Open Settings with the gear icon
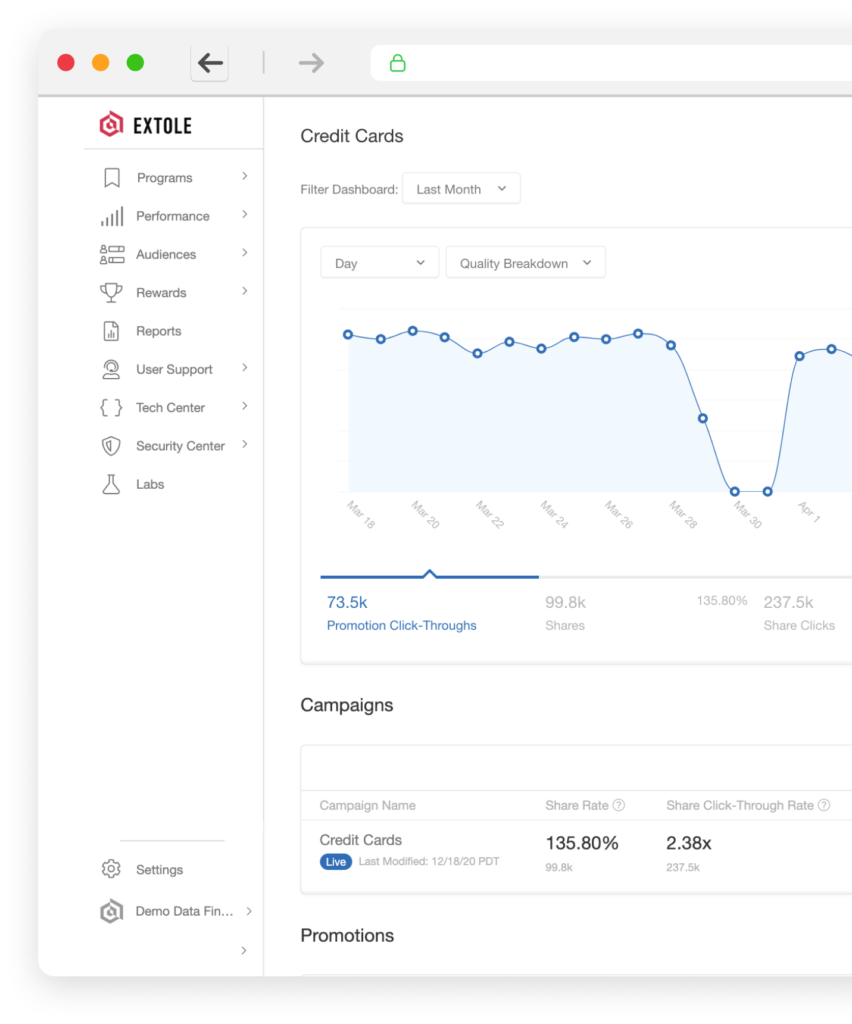Image resolution: width=852 pixels, height=1024 pixels. tap(112, 869)
